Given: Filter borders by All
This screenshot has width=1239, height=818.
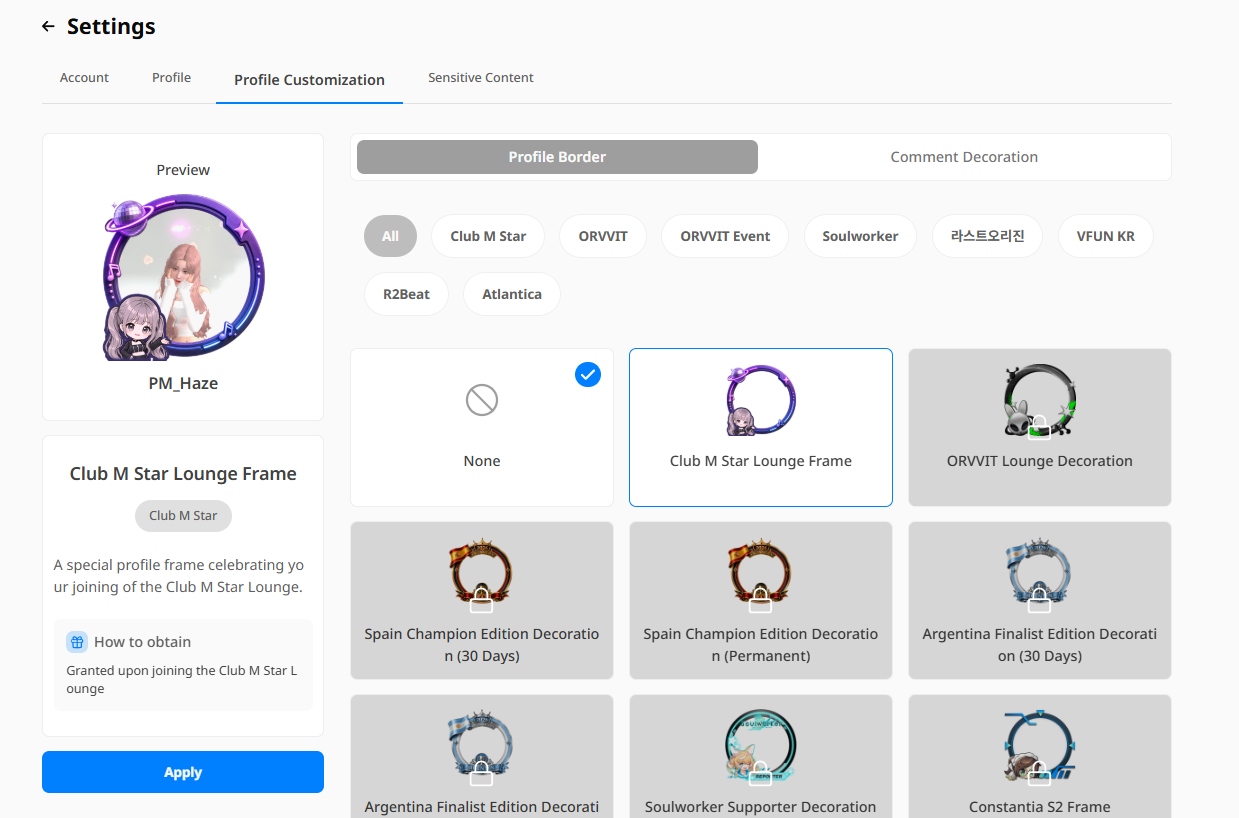Looking at the screenshot, I should pyautogui.click(x=390, y=236).
